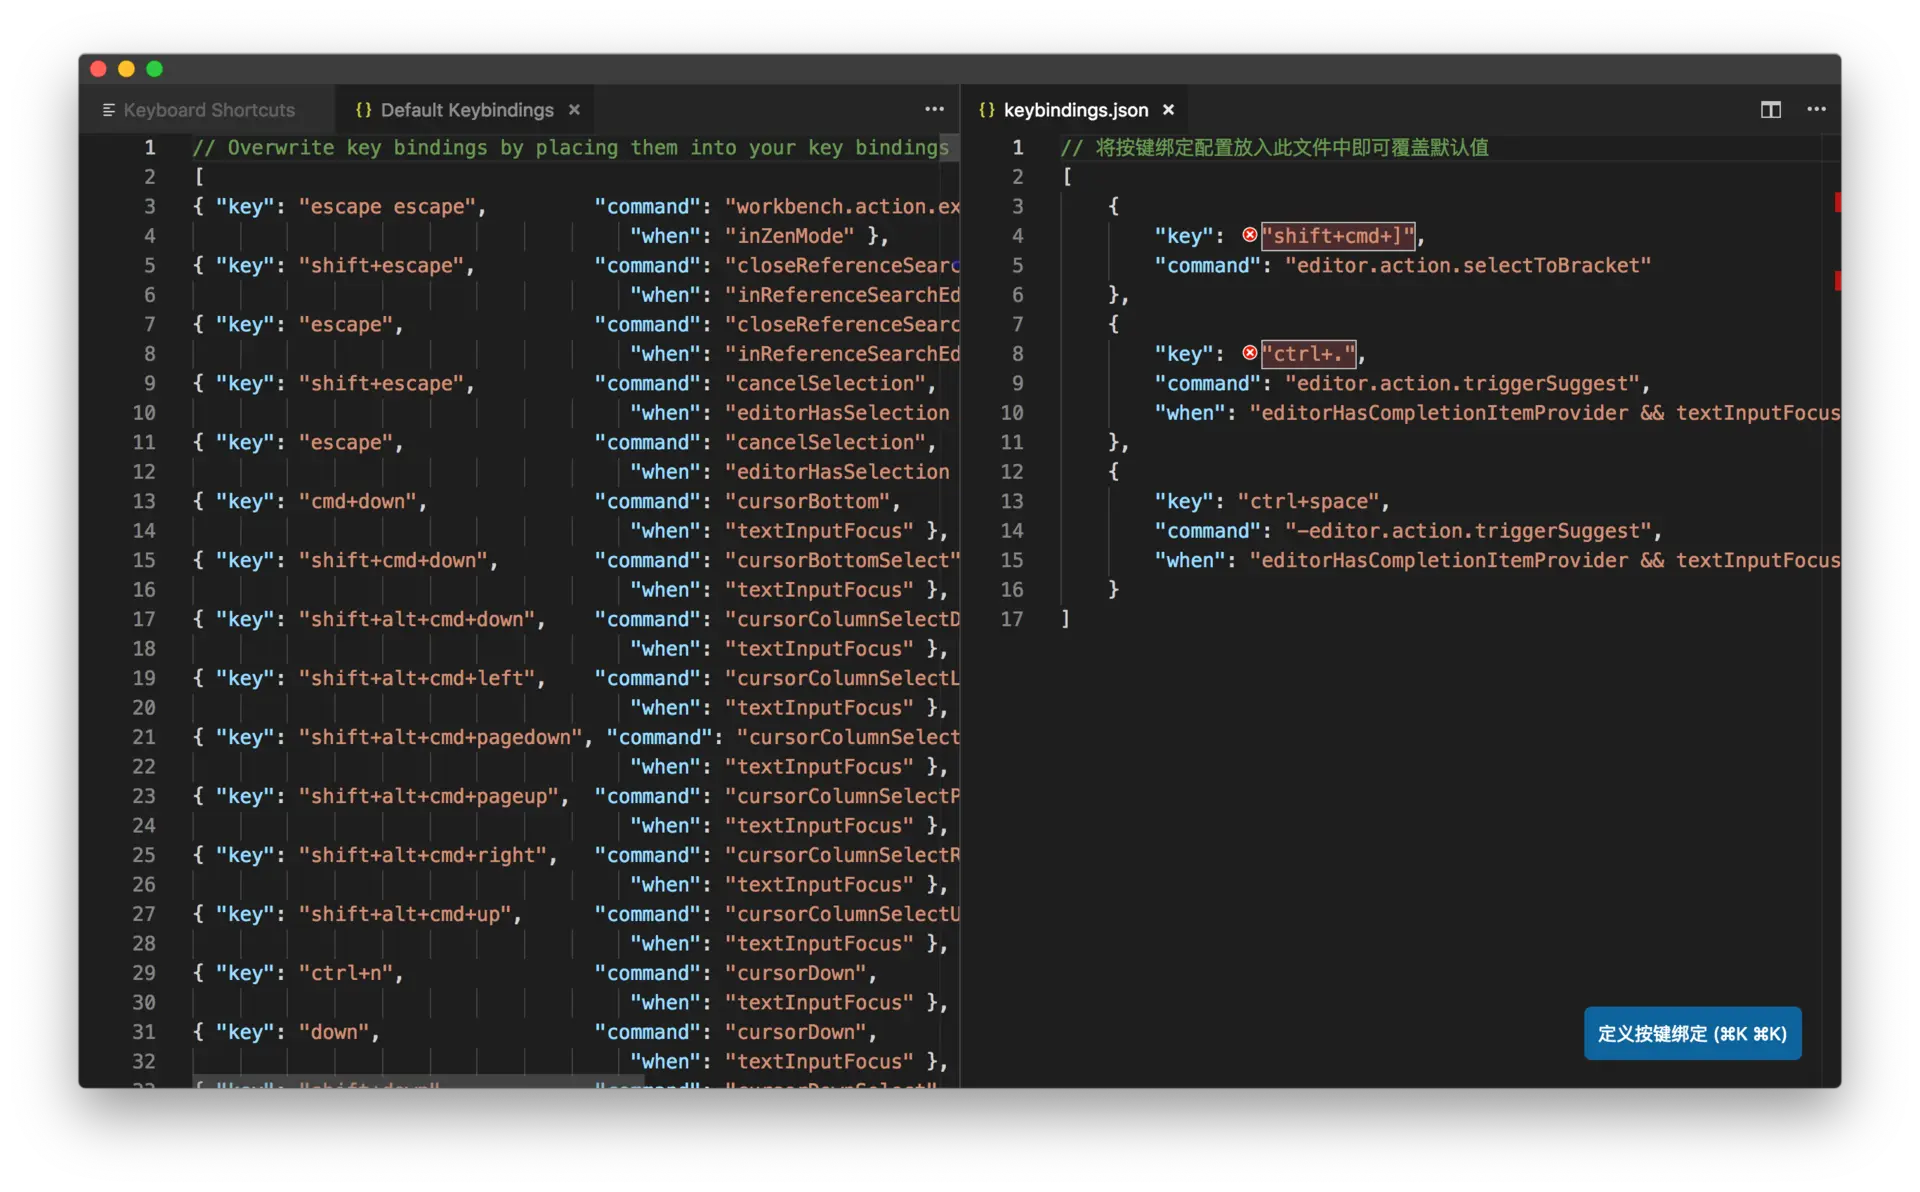Click the yellow minimize window button
Screen dimensions: 1920x1192
point(126,69)
